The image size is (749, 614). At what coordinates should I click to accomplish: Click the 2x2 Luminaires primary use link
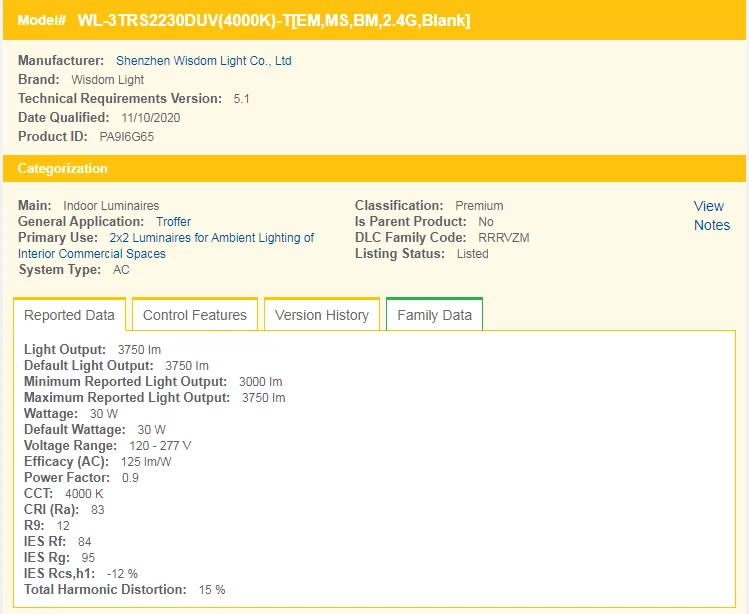click(211, 238)
